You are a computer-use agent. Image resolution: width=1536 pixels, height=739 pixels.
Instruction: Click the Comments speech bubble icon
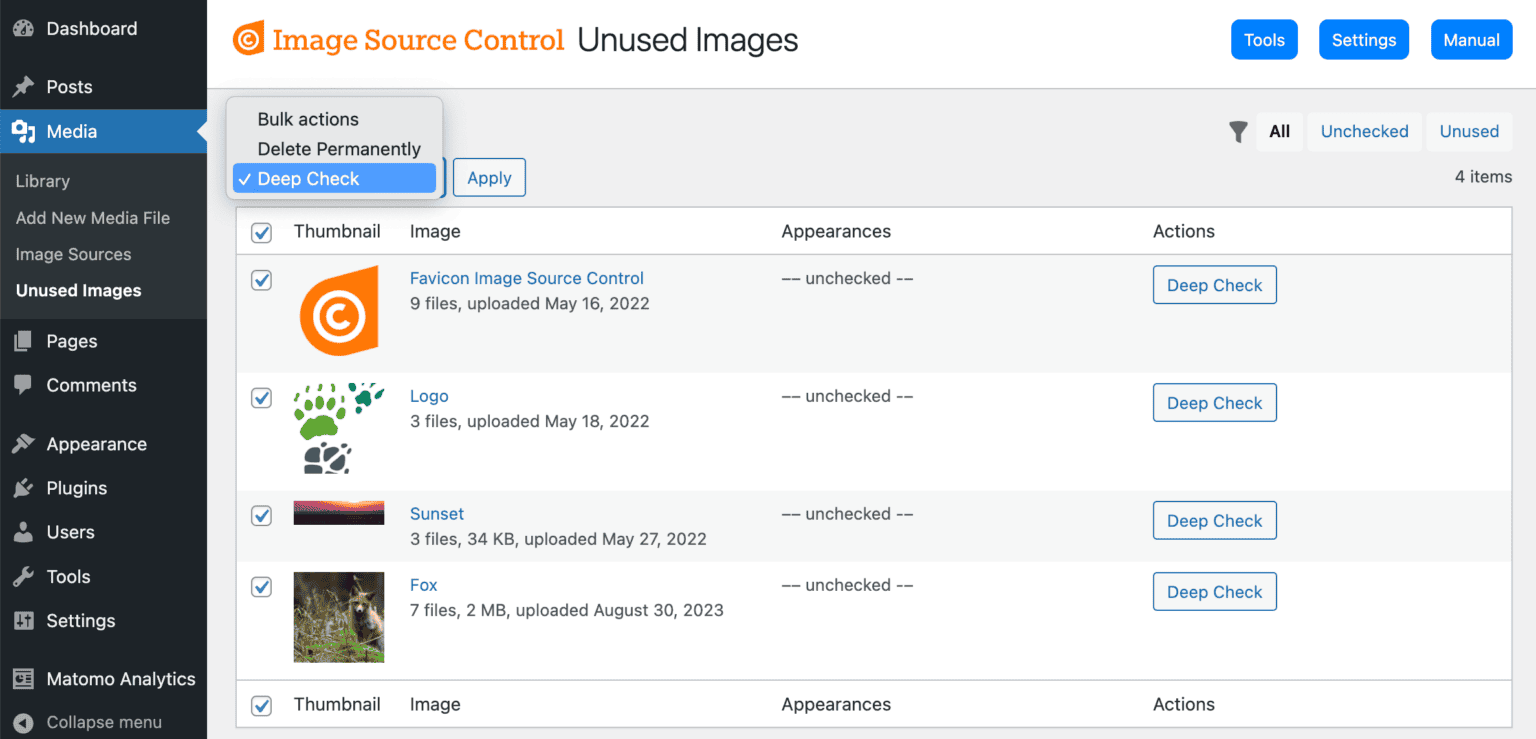23,385
